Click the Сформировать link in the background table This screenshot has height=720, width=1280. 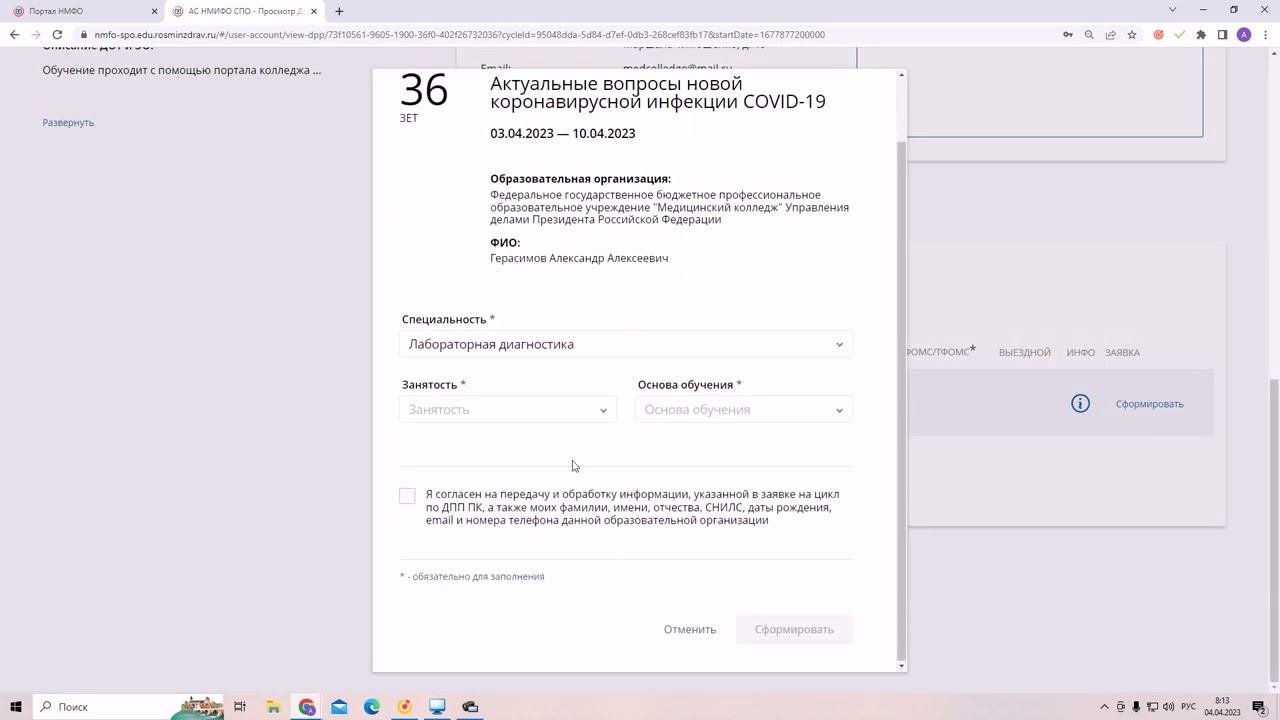1150,404
